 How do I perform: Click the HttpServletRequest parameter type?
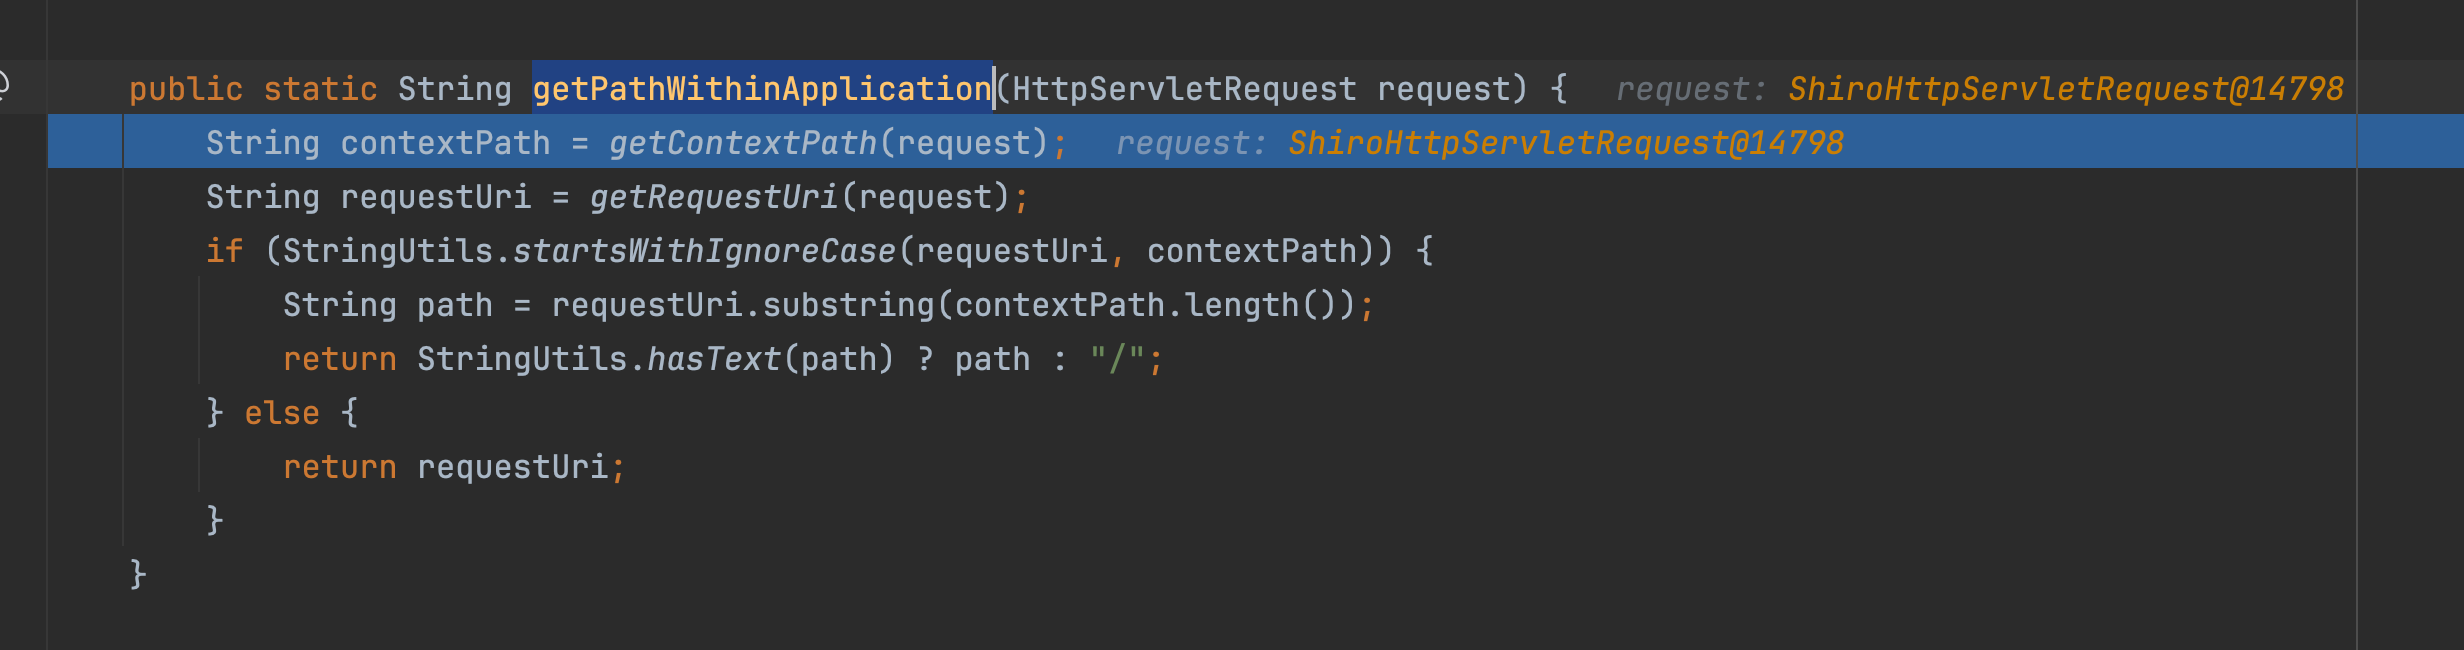click(x=1184, y=89)
